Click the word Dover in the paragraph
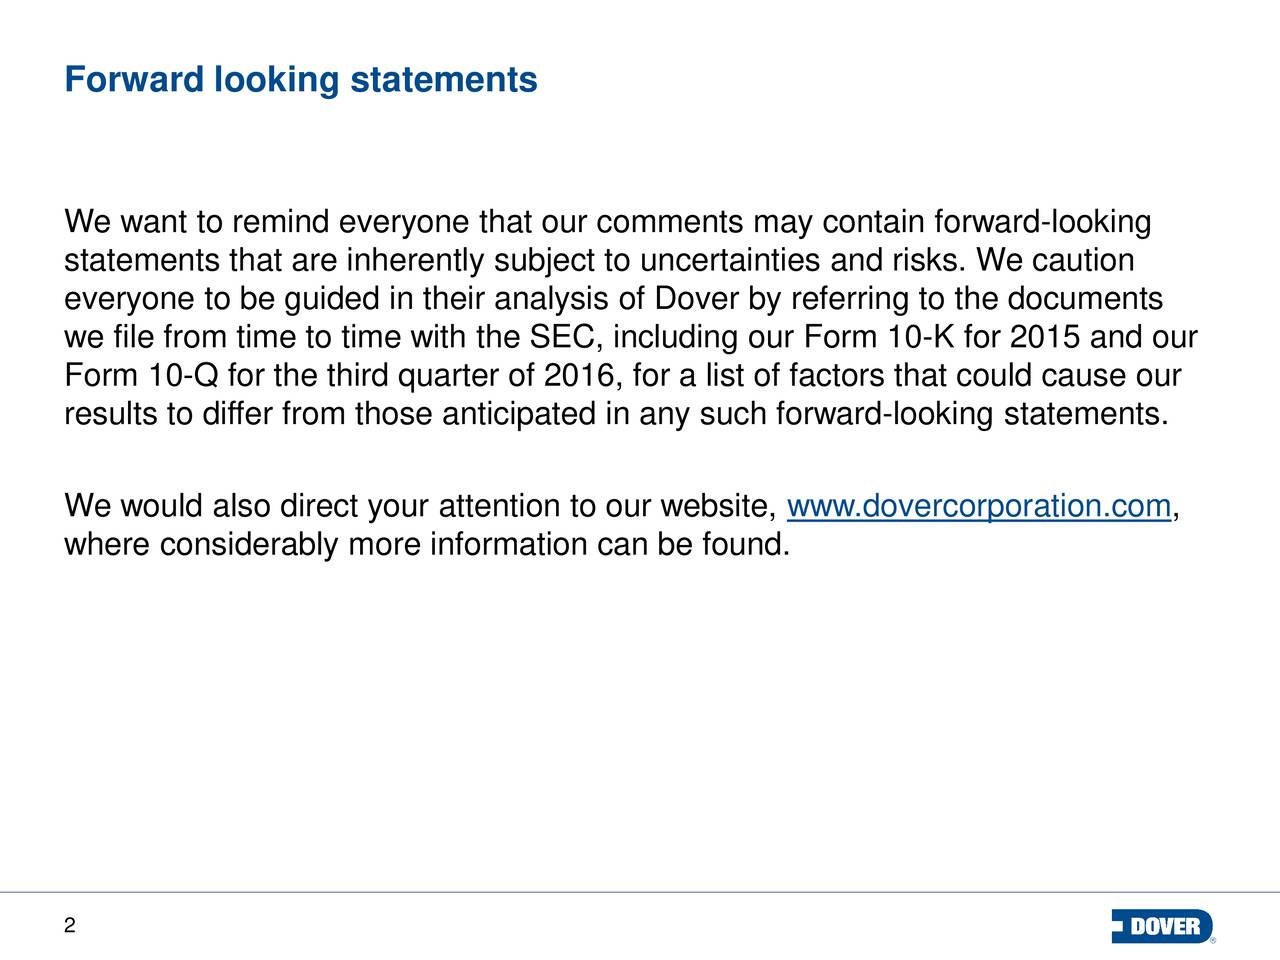The width and height of the screenshot is (1280, 960). point(696,301)
